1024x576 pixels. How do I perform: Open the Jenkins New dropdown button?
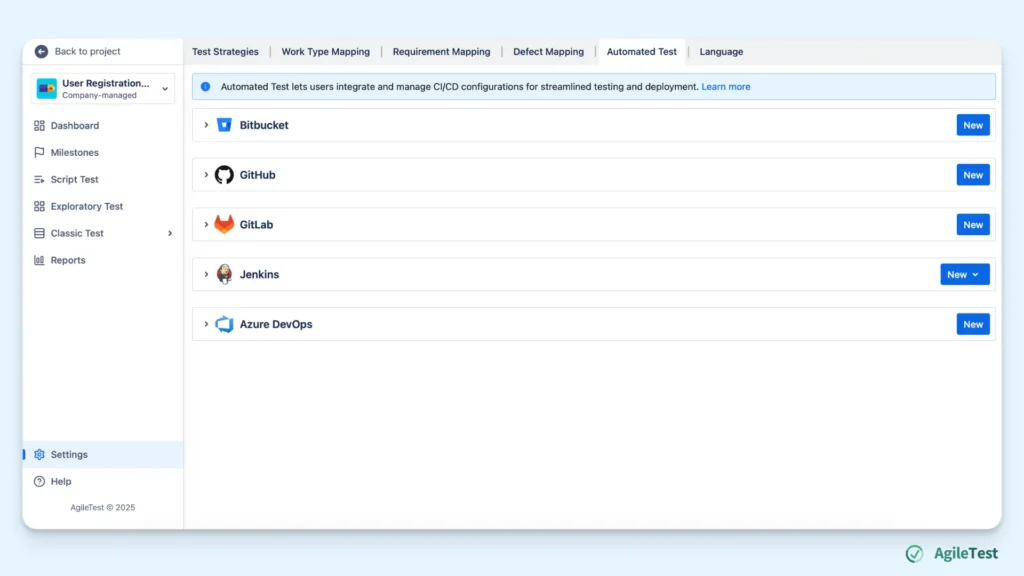965,274
